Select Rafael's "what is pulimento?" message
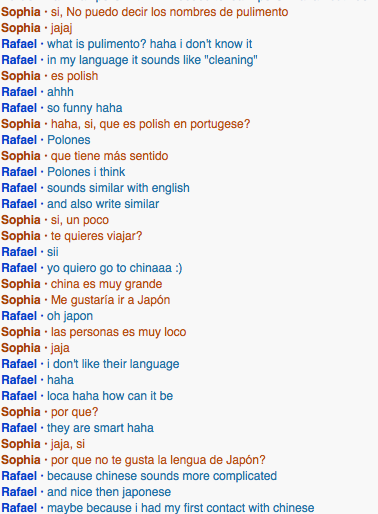 [149, 44]
